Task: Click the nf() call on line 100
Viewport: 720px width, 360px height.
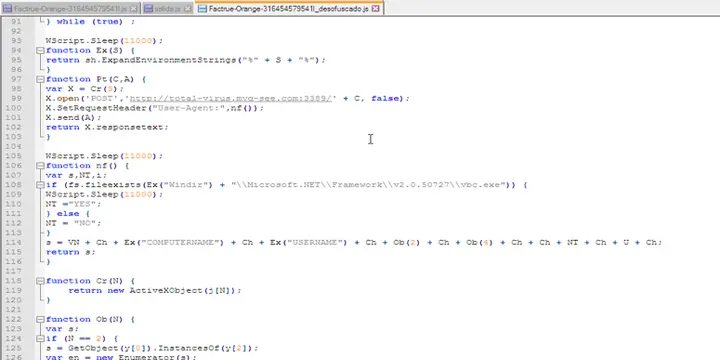Action: [242, 108]
